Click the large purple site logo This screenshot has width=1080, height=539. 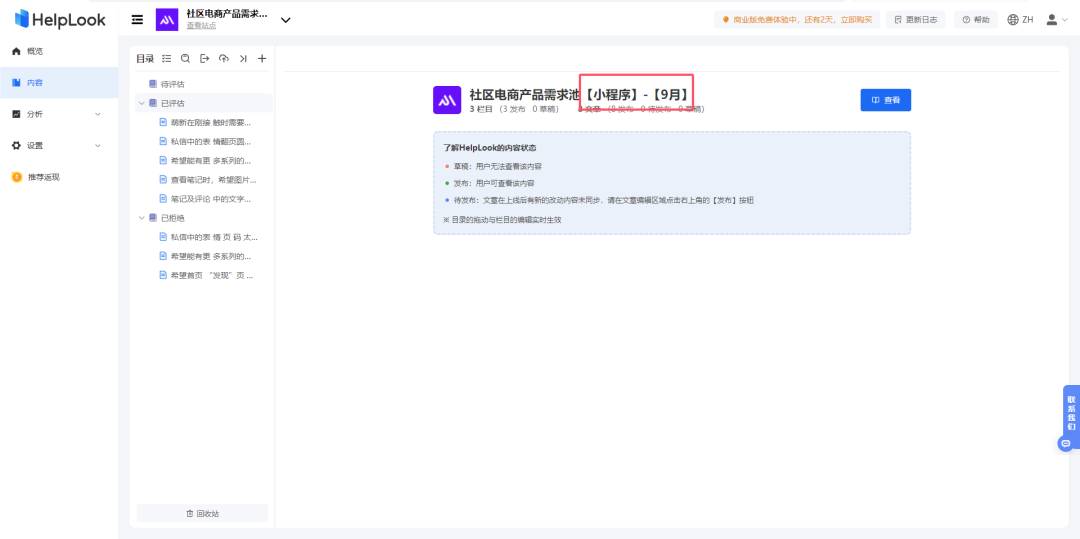tap(447, 100)
